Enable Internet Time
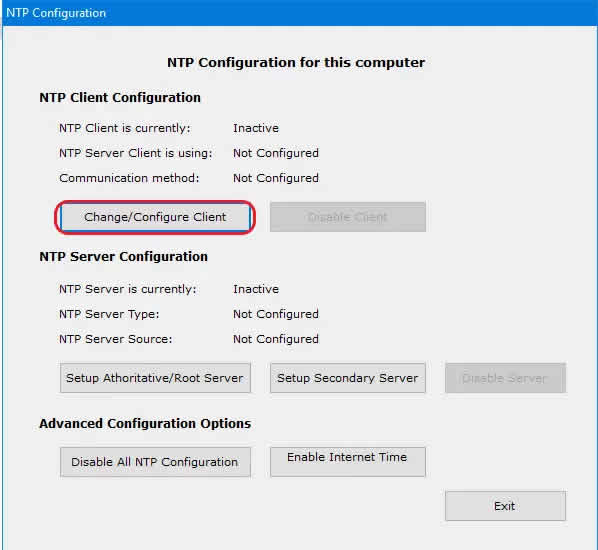Screen dimensions: 598x550 click(x=348, y=462)
